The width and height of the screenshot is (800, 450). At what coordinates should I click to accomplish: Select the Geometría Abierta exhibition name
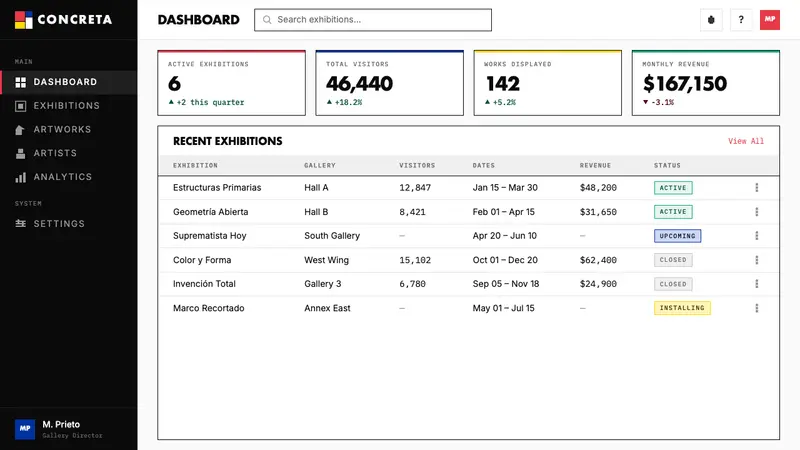tap(211, 212)
